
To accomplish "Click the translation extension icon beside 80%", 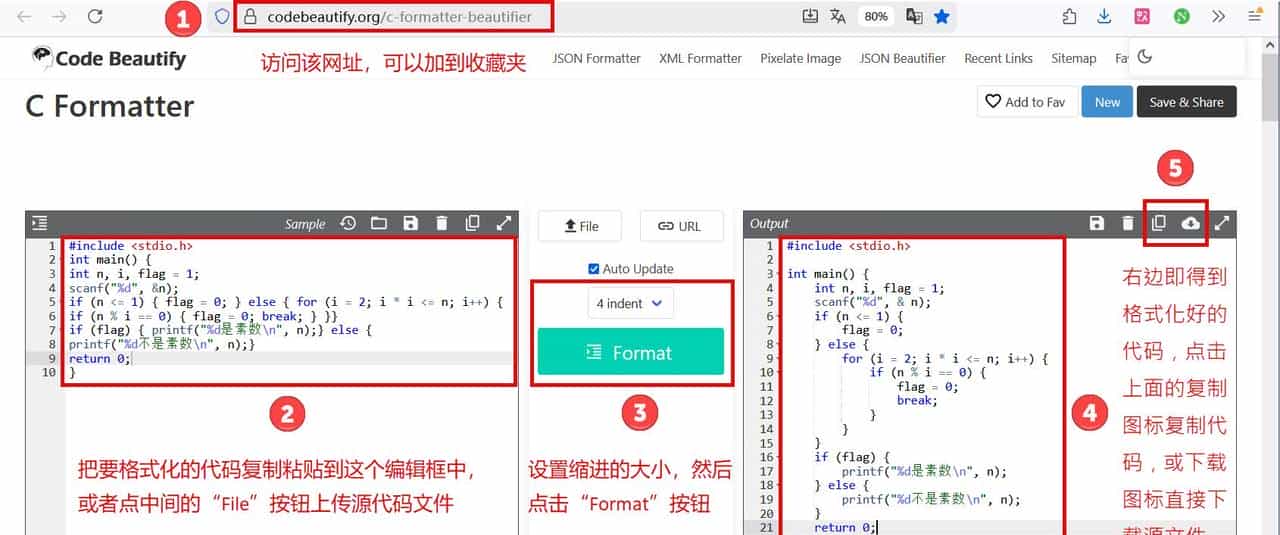I will tap(914, 17).
